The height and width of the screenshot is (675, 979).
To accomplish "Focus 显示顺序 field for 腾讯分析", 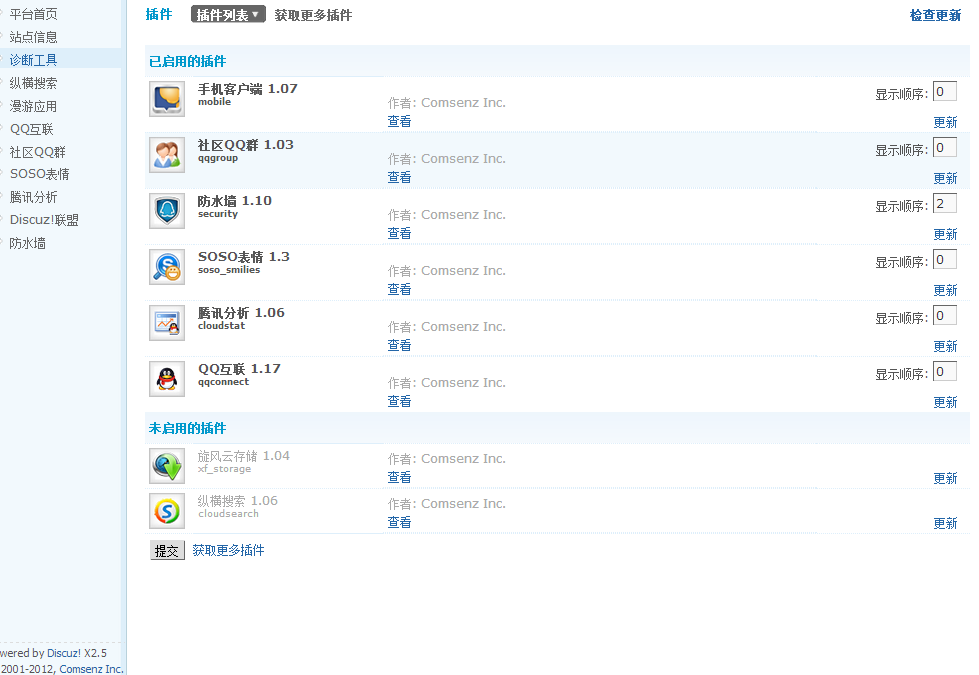I will coord(945,316).
